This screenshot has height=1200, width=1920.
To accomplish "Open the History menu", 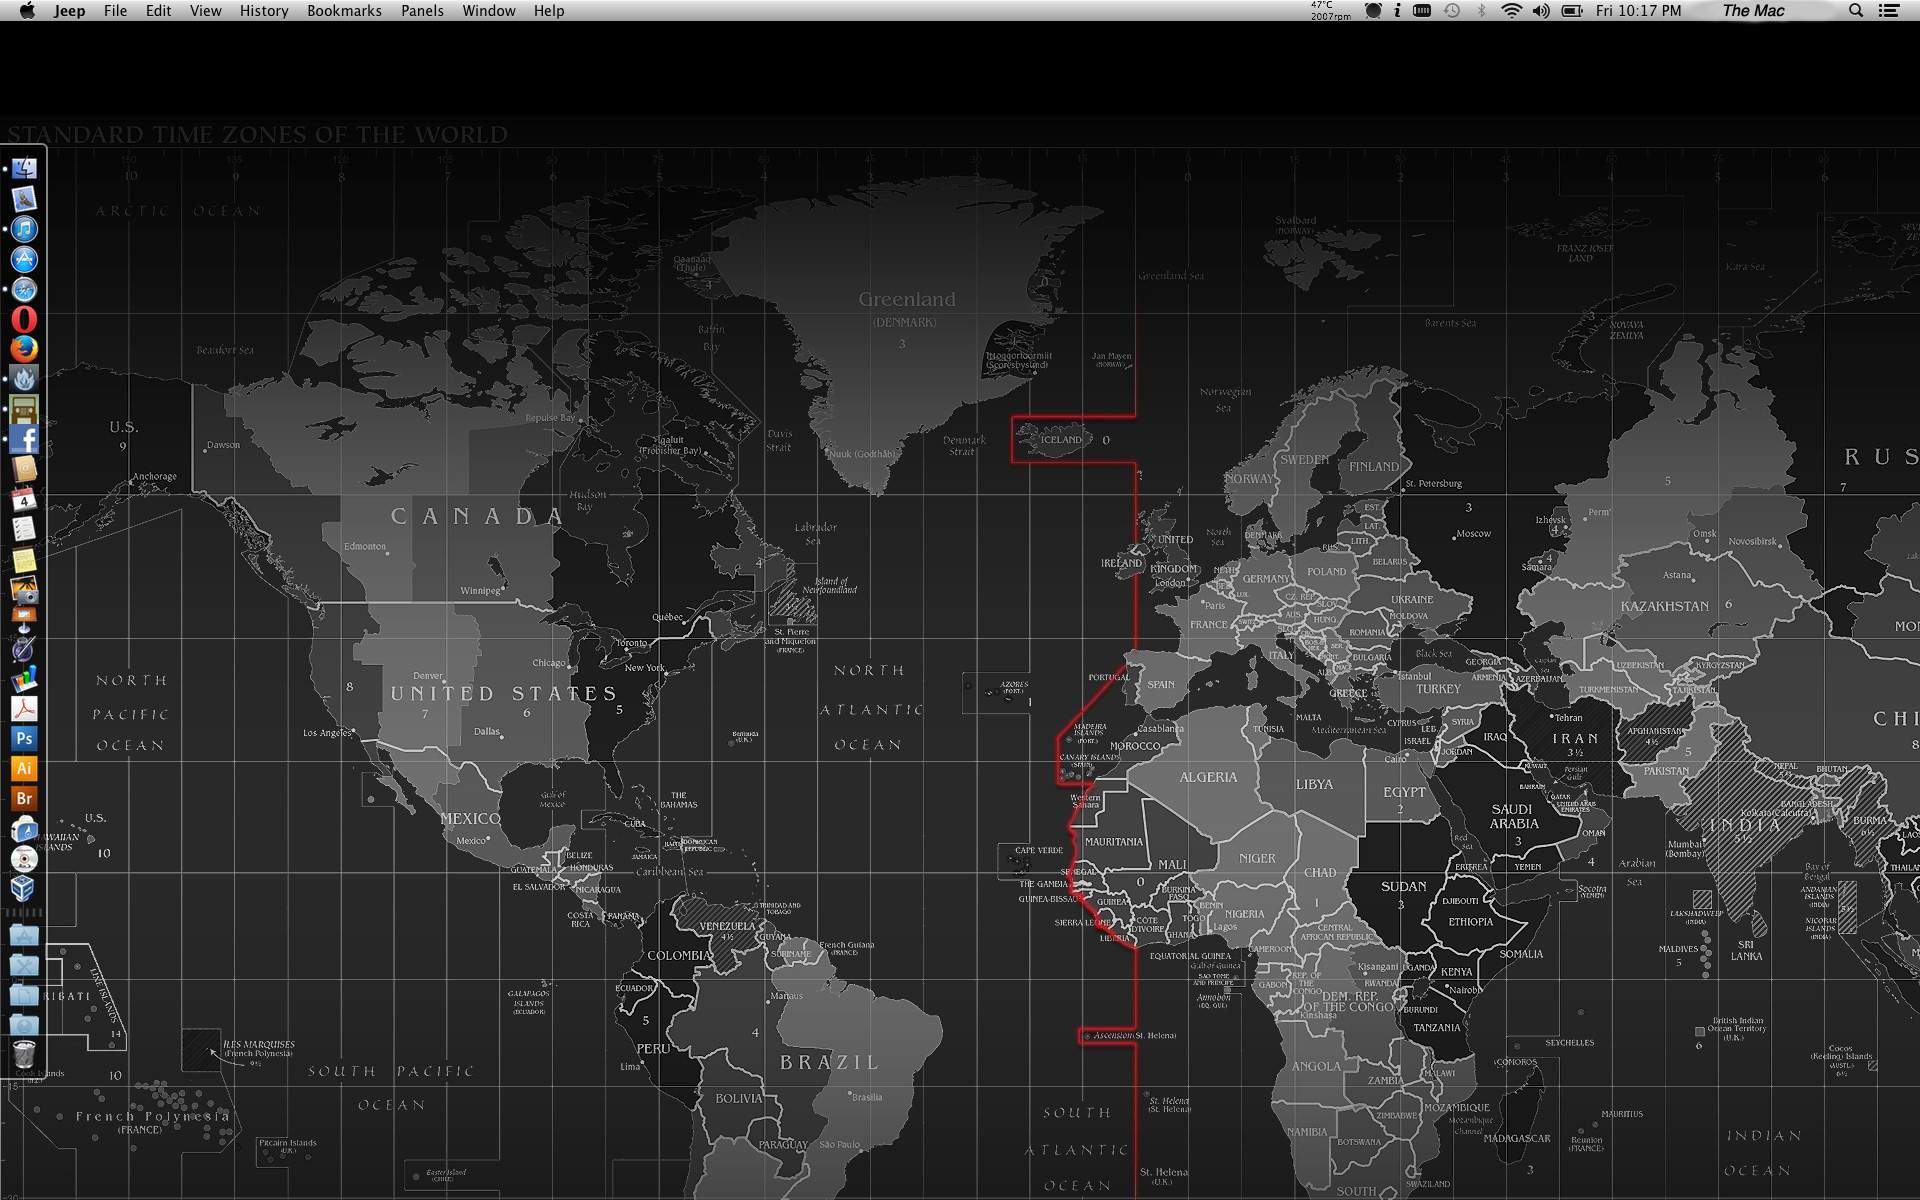I will click(264, 10).
